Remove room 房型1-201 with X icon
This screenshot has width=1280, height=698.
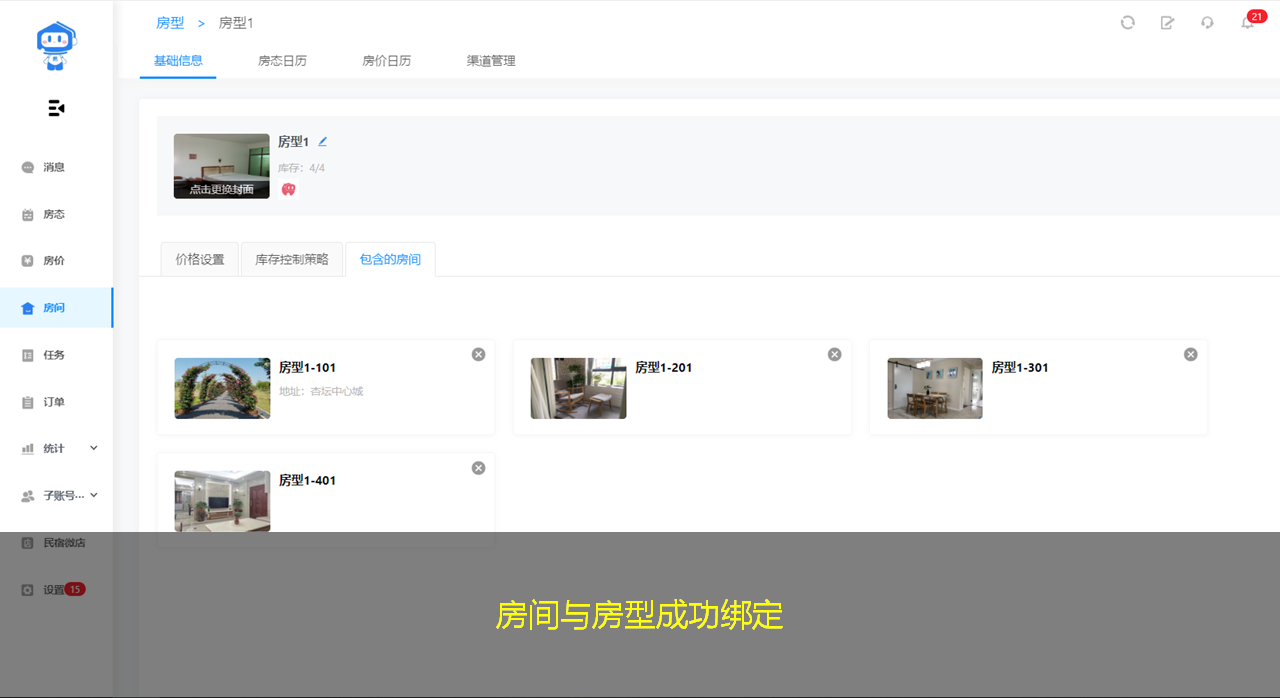(x=834, y=354)
